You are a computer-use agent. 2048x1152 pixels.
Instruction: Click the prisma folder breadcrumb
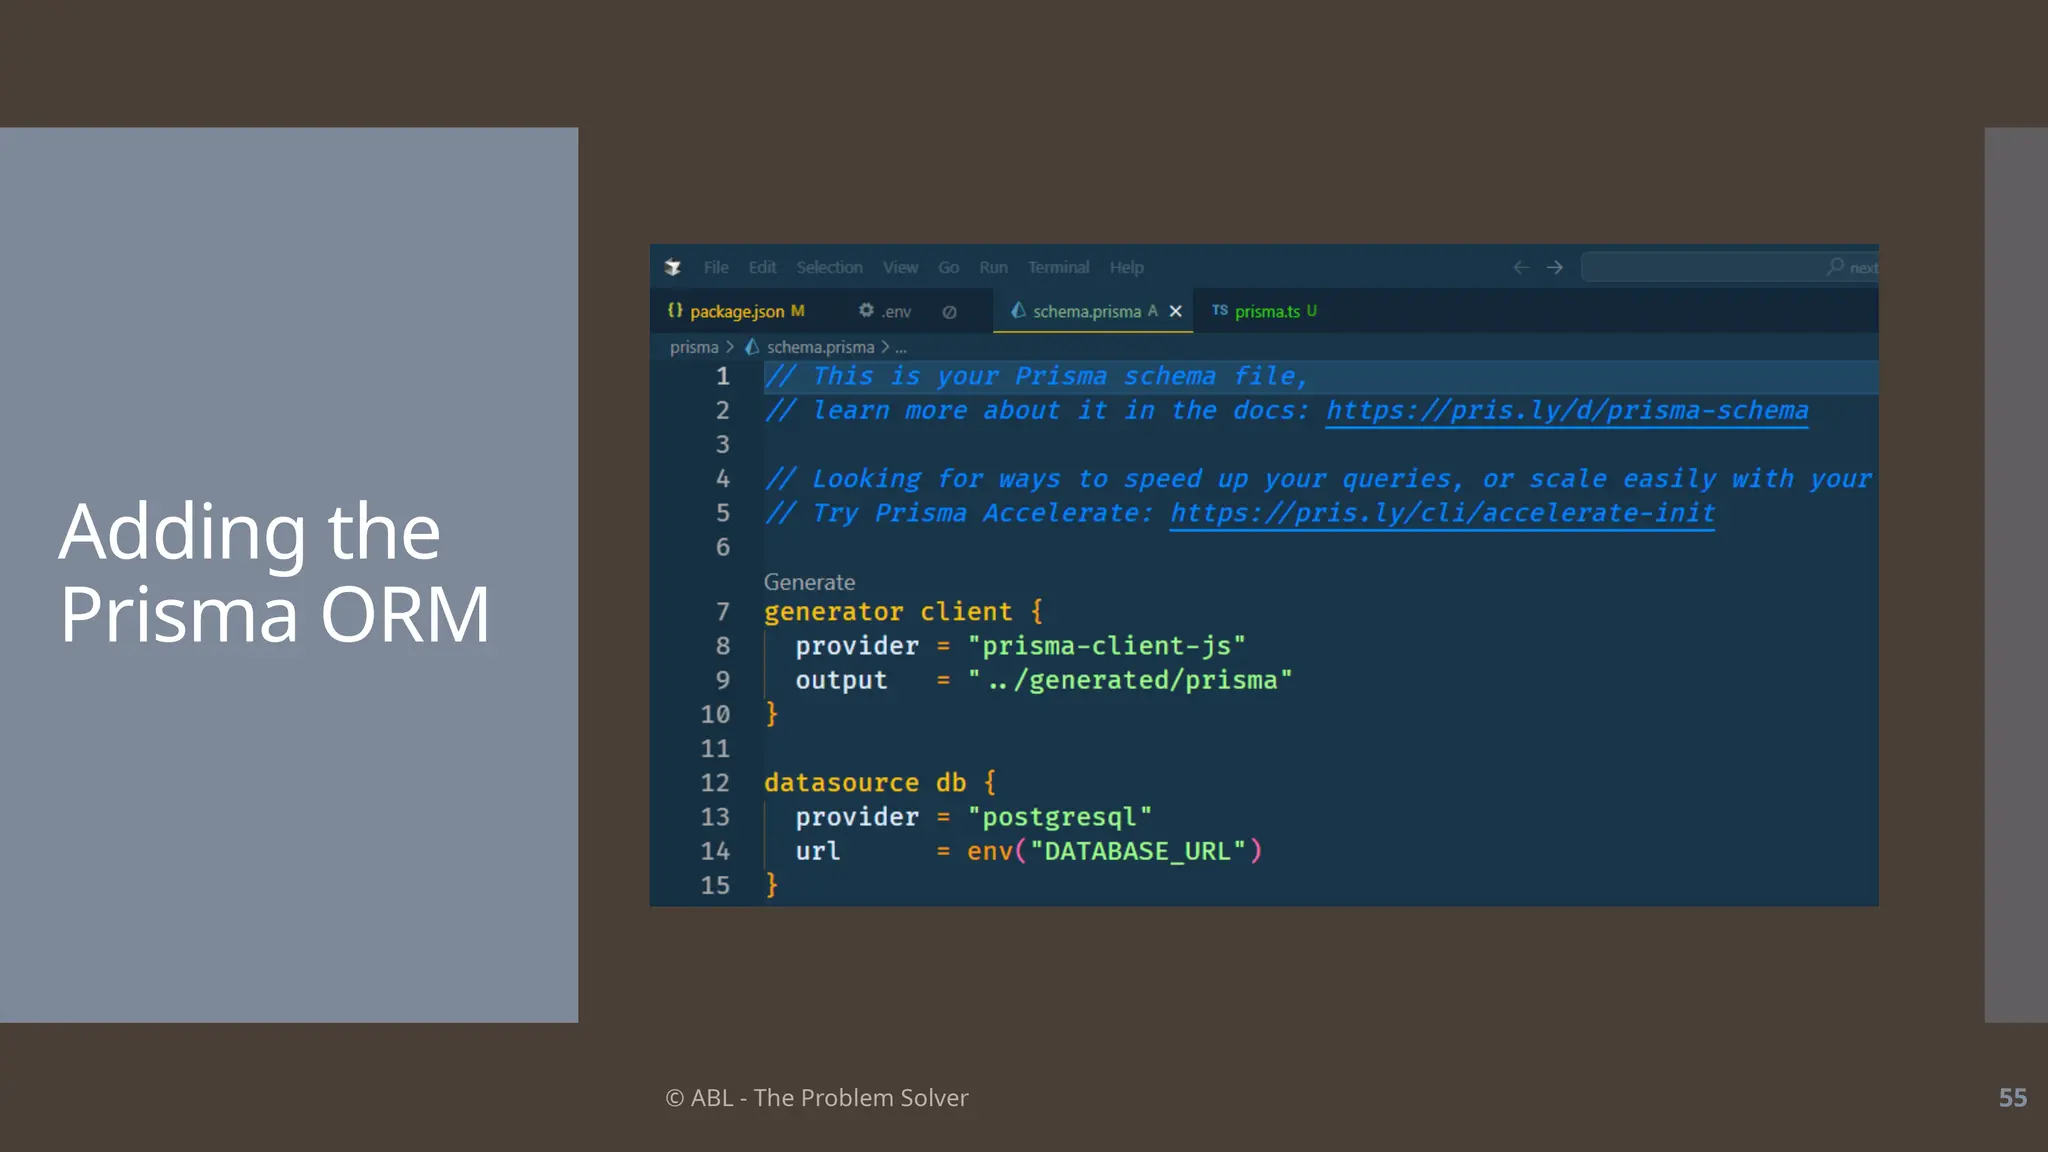(x=694, y=347)
